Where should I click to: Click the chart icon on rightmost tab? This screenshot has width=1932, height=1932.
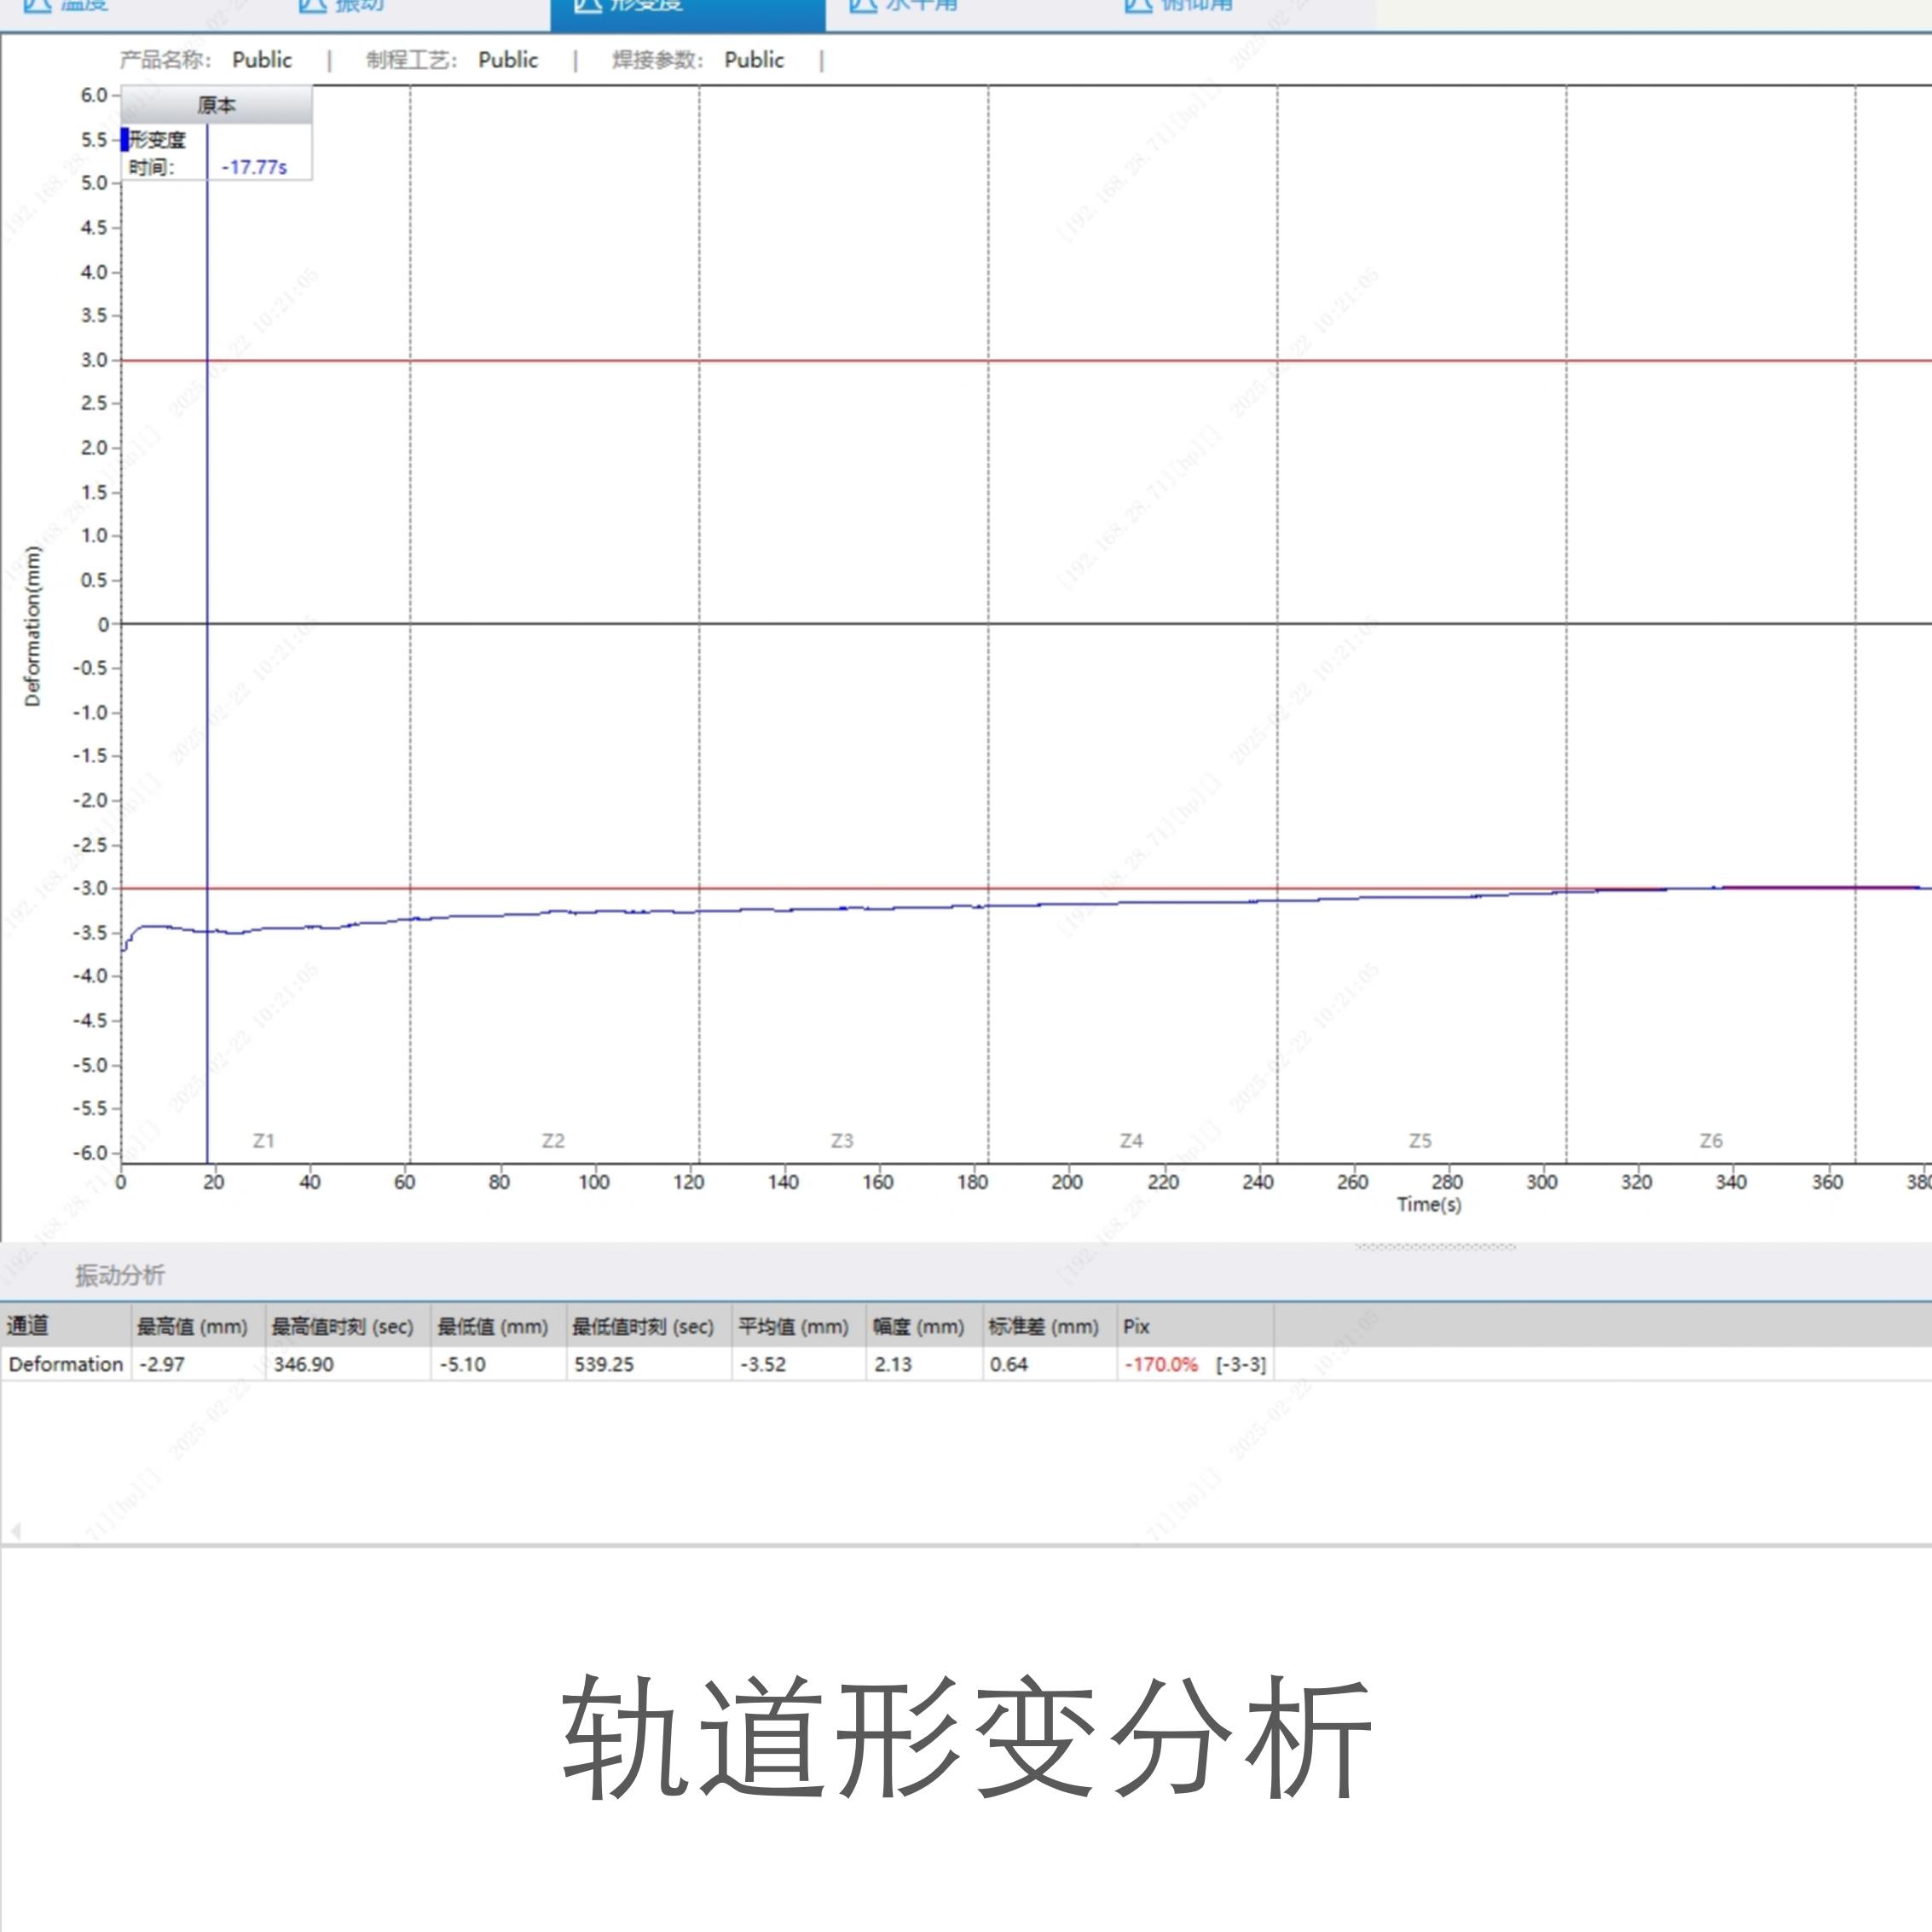pos(1138,5)
